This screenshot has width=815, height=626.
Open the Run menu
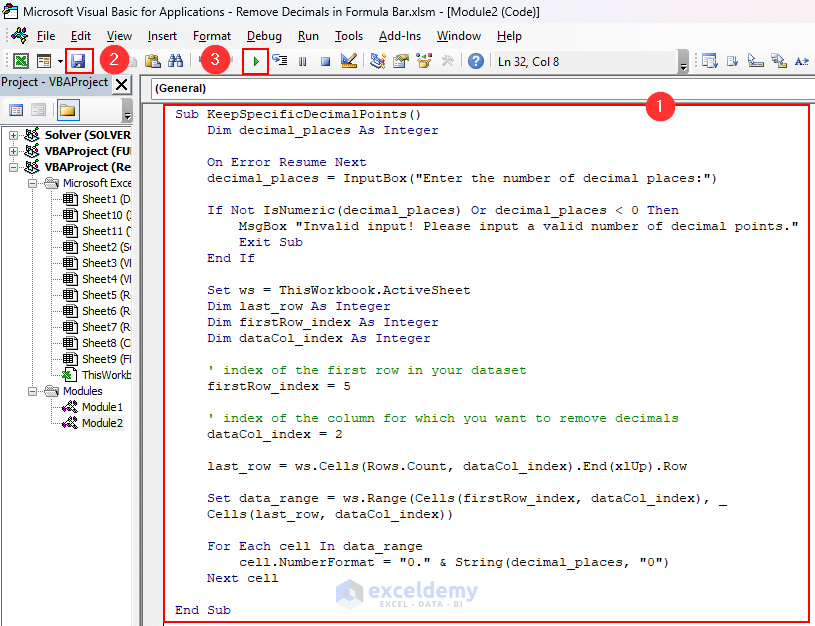point(308,36)
